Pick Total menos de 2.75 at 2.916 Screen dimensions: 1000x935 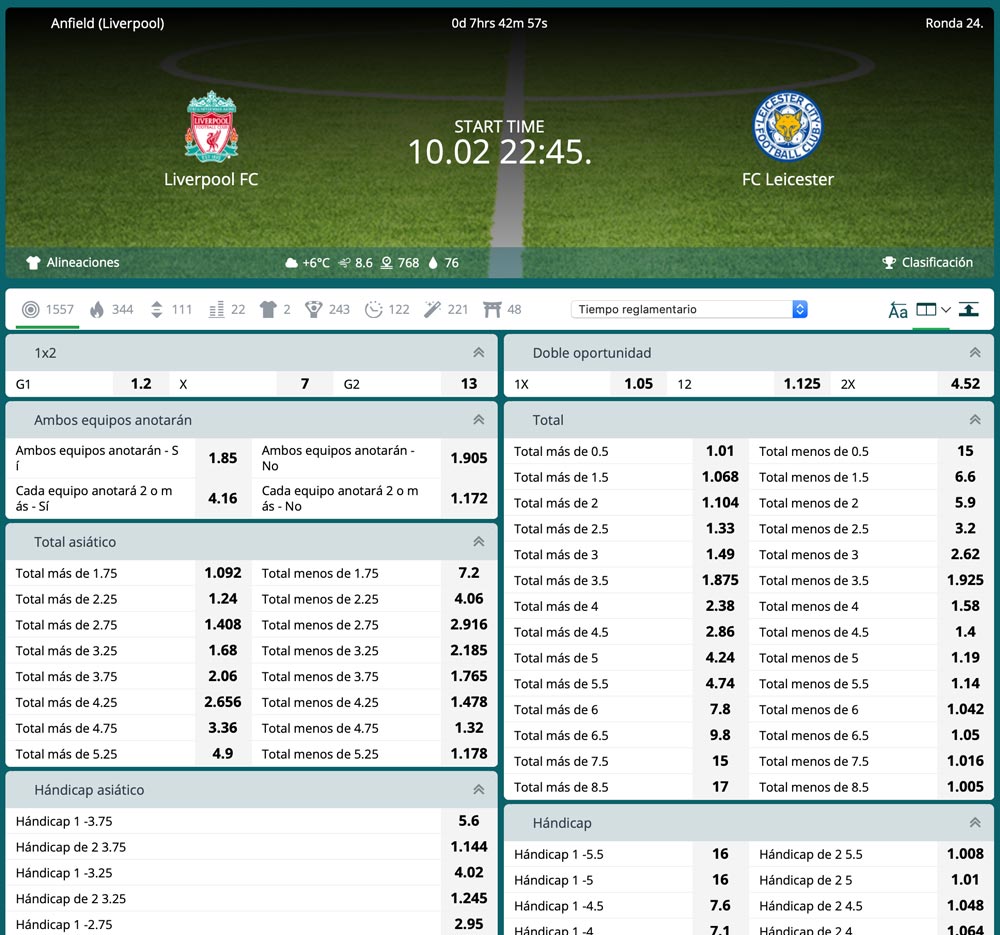pyautogui.click(x=469, y=625)
